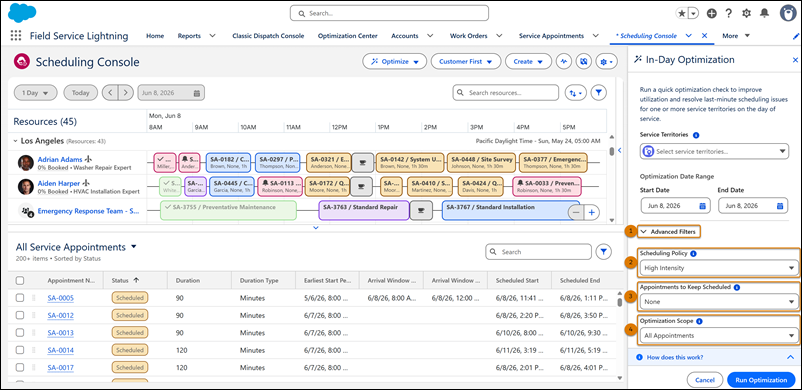Open the Setup gear icon

(x=747, y=14)
